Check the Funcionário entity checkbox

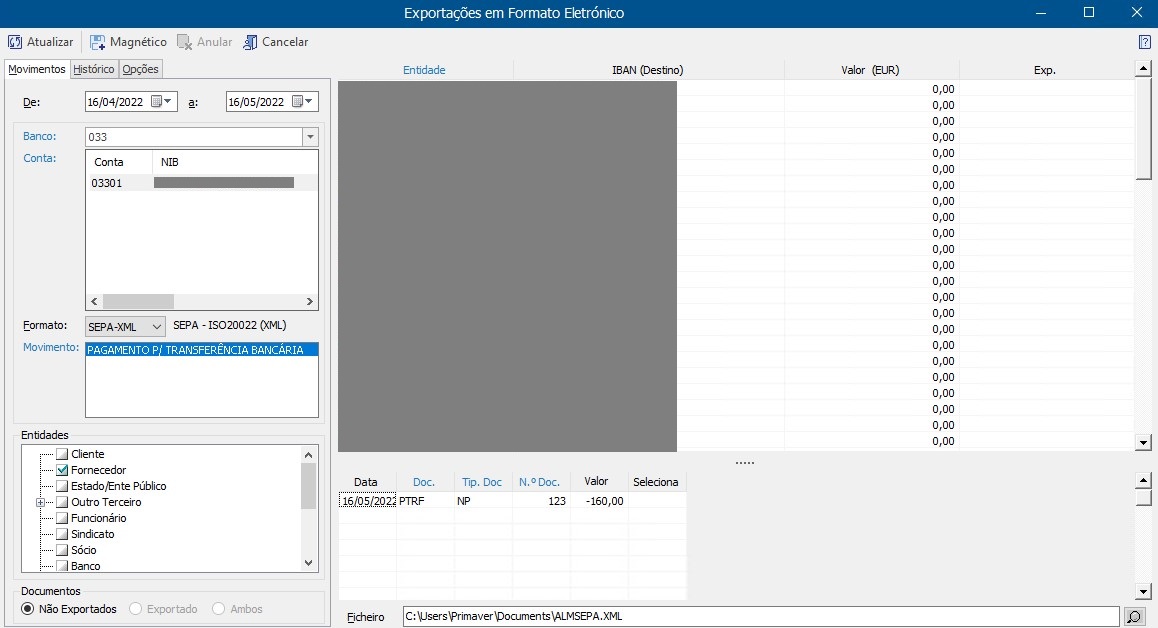pos(62,518)
